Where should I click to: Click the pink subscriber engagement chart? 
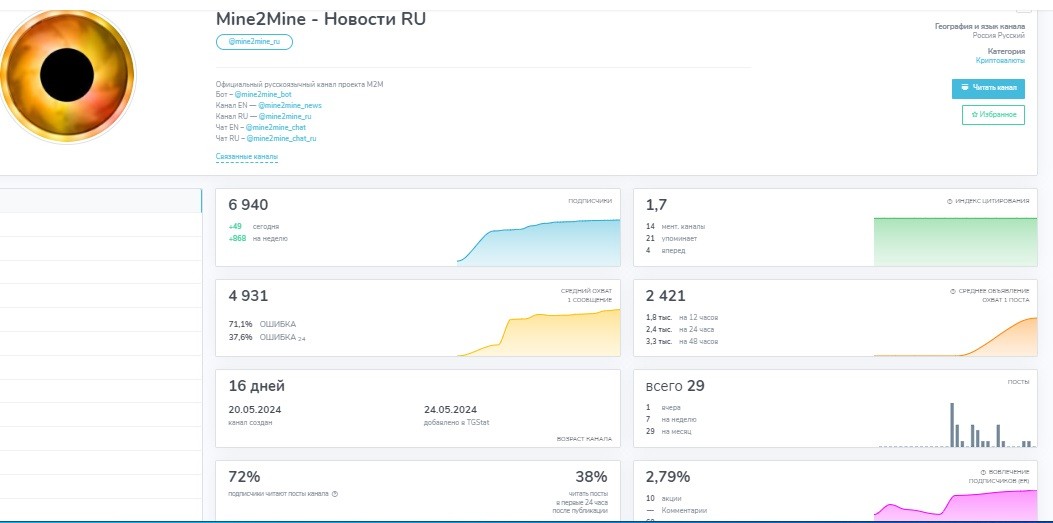tap(955, 504)
